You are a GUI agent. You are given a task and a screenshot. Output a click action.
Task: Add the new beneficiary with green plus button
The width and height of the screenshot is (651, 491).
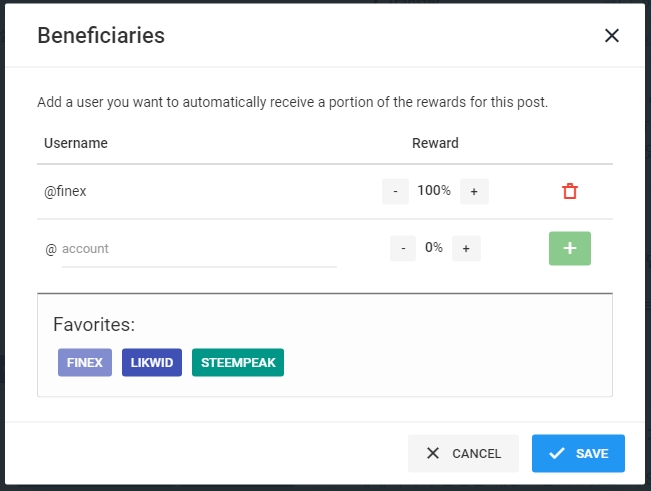tap(570, 248)
